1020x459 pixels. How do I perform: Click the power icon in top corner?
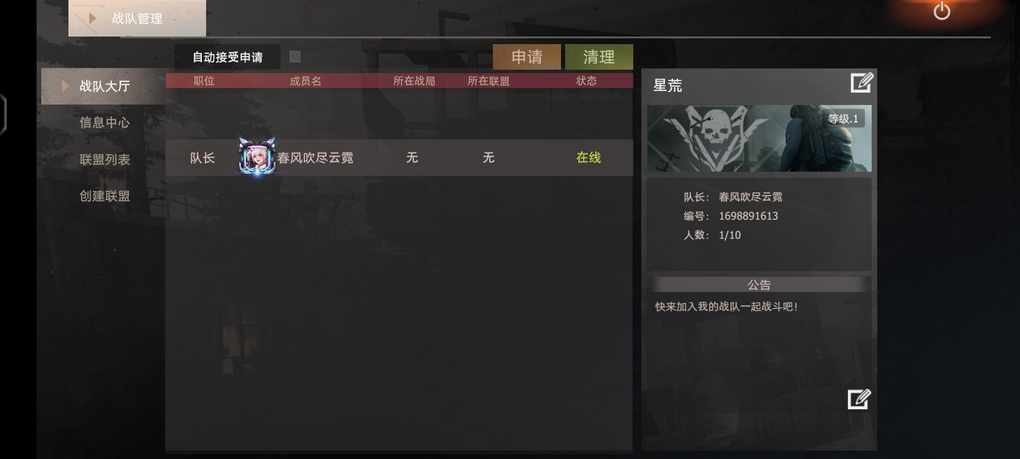tap(941, 10)
